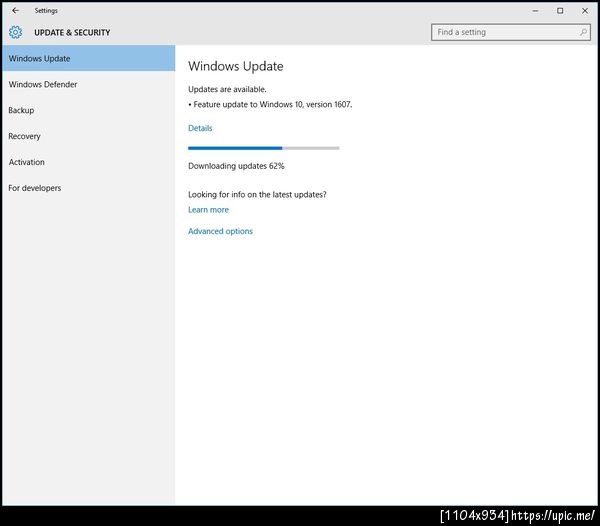Click 'Downloading updates 62%' status text
This screenshot has width=600, height=526.
[236, 166]
